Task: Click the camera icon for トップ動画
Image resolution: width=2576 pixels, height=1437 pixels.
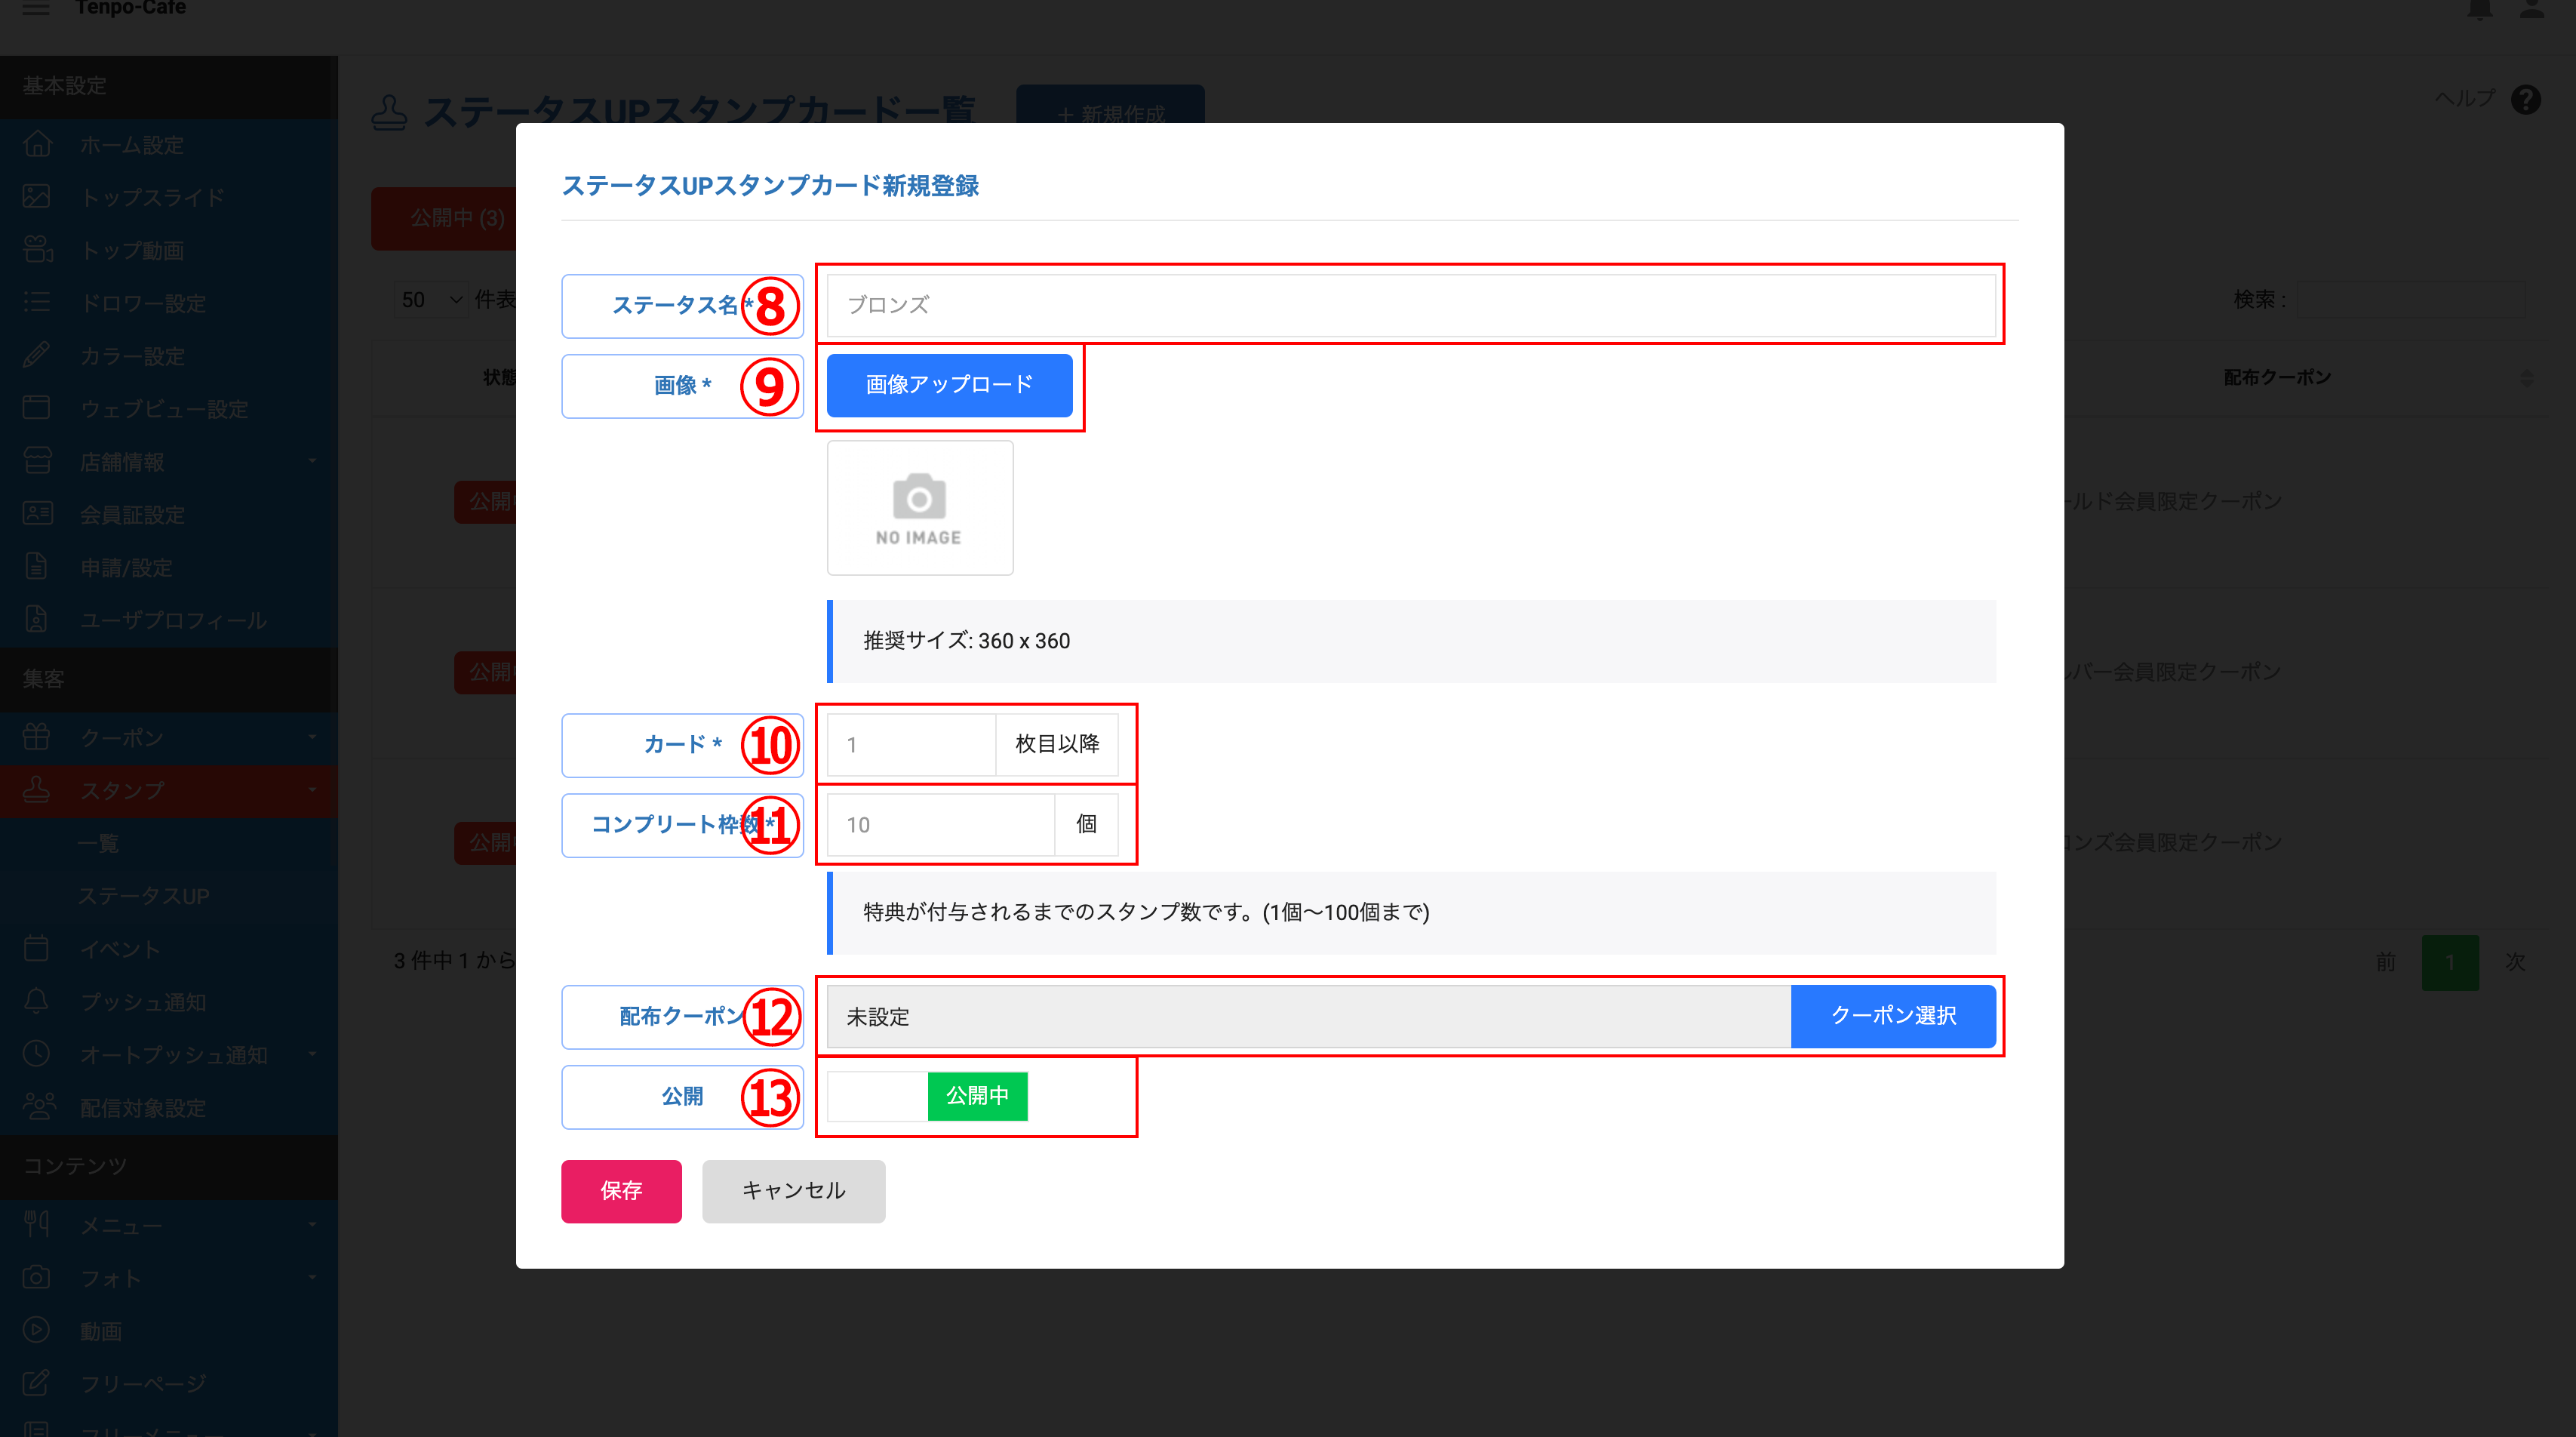Action: pos(37,250)
